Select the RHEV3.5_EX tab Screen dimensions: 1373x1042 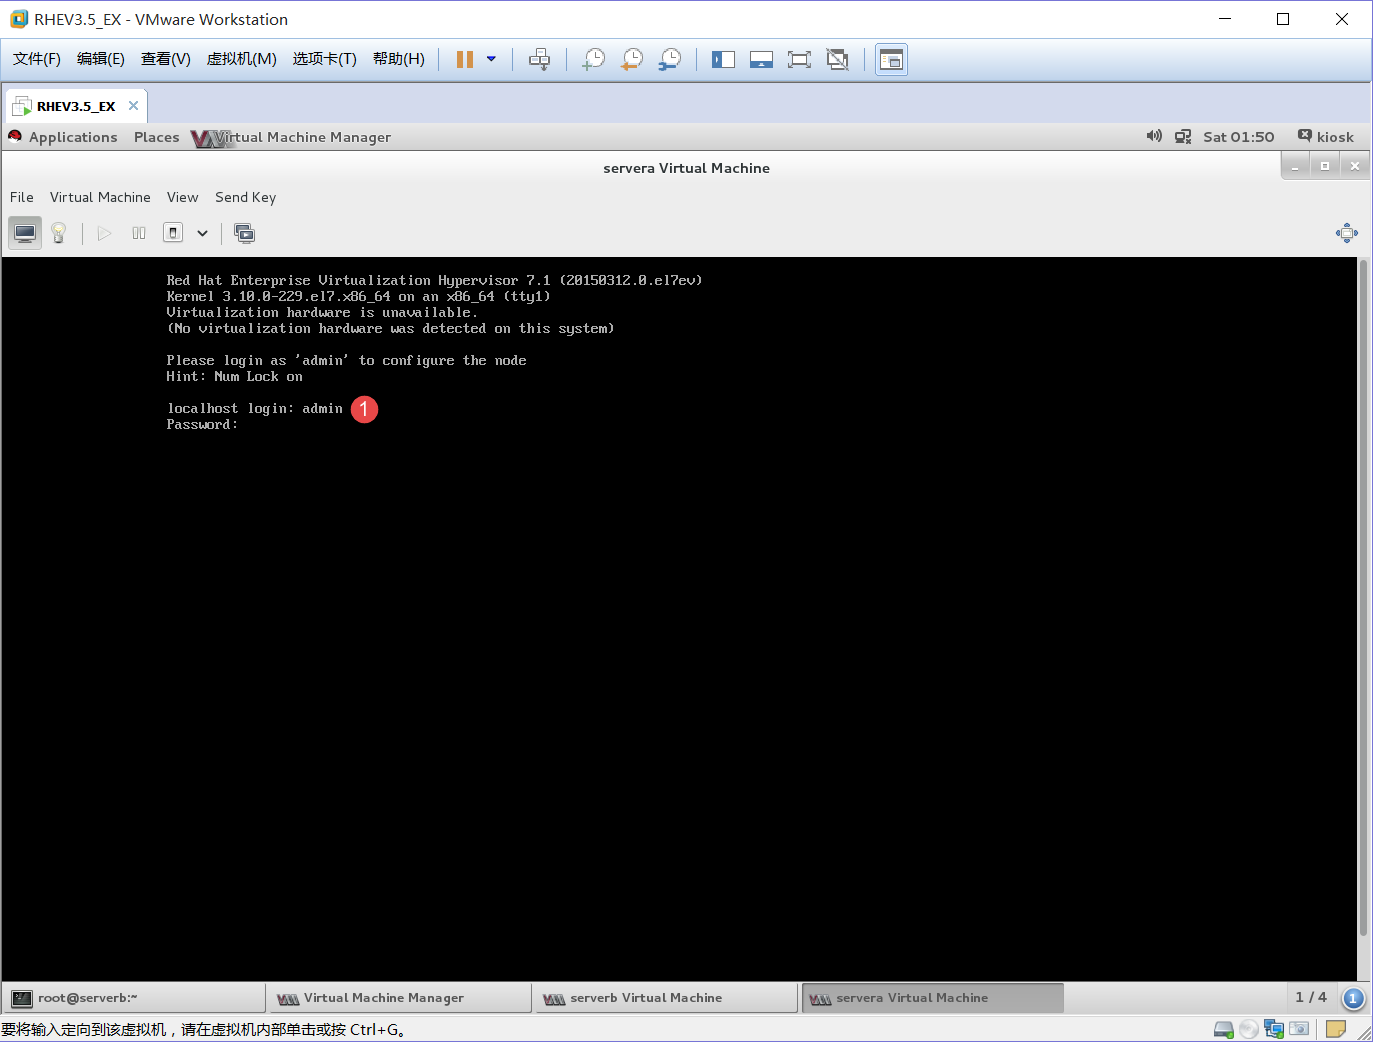pyautogui.click(x=76, y=106)
